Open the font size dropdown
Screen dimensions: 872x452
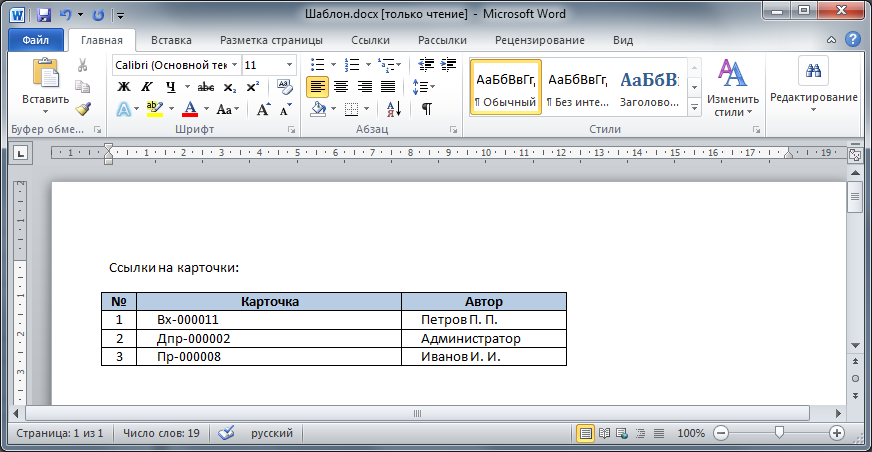[x=290, y=65]
